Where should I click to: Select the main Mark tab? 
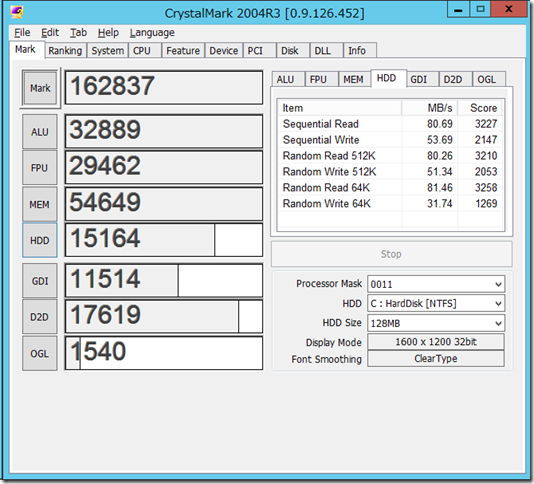[x=27, y=50]
